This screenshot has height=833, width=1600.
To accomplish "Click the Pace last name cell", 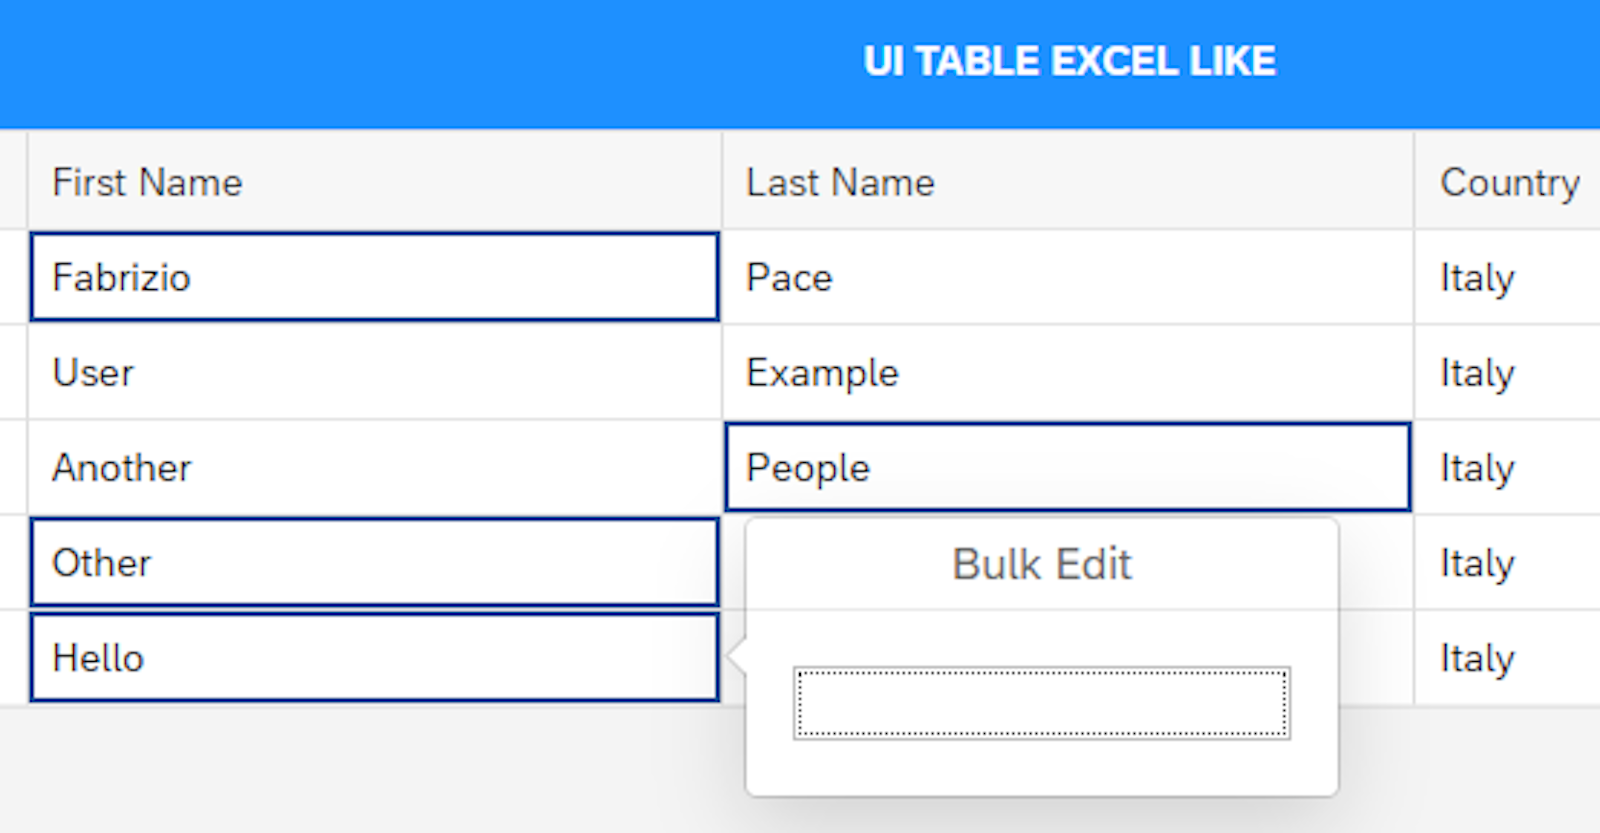I will [x=1067, y=277].
